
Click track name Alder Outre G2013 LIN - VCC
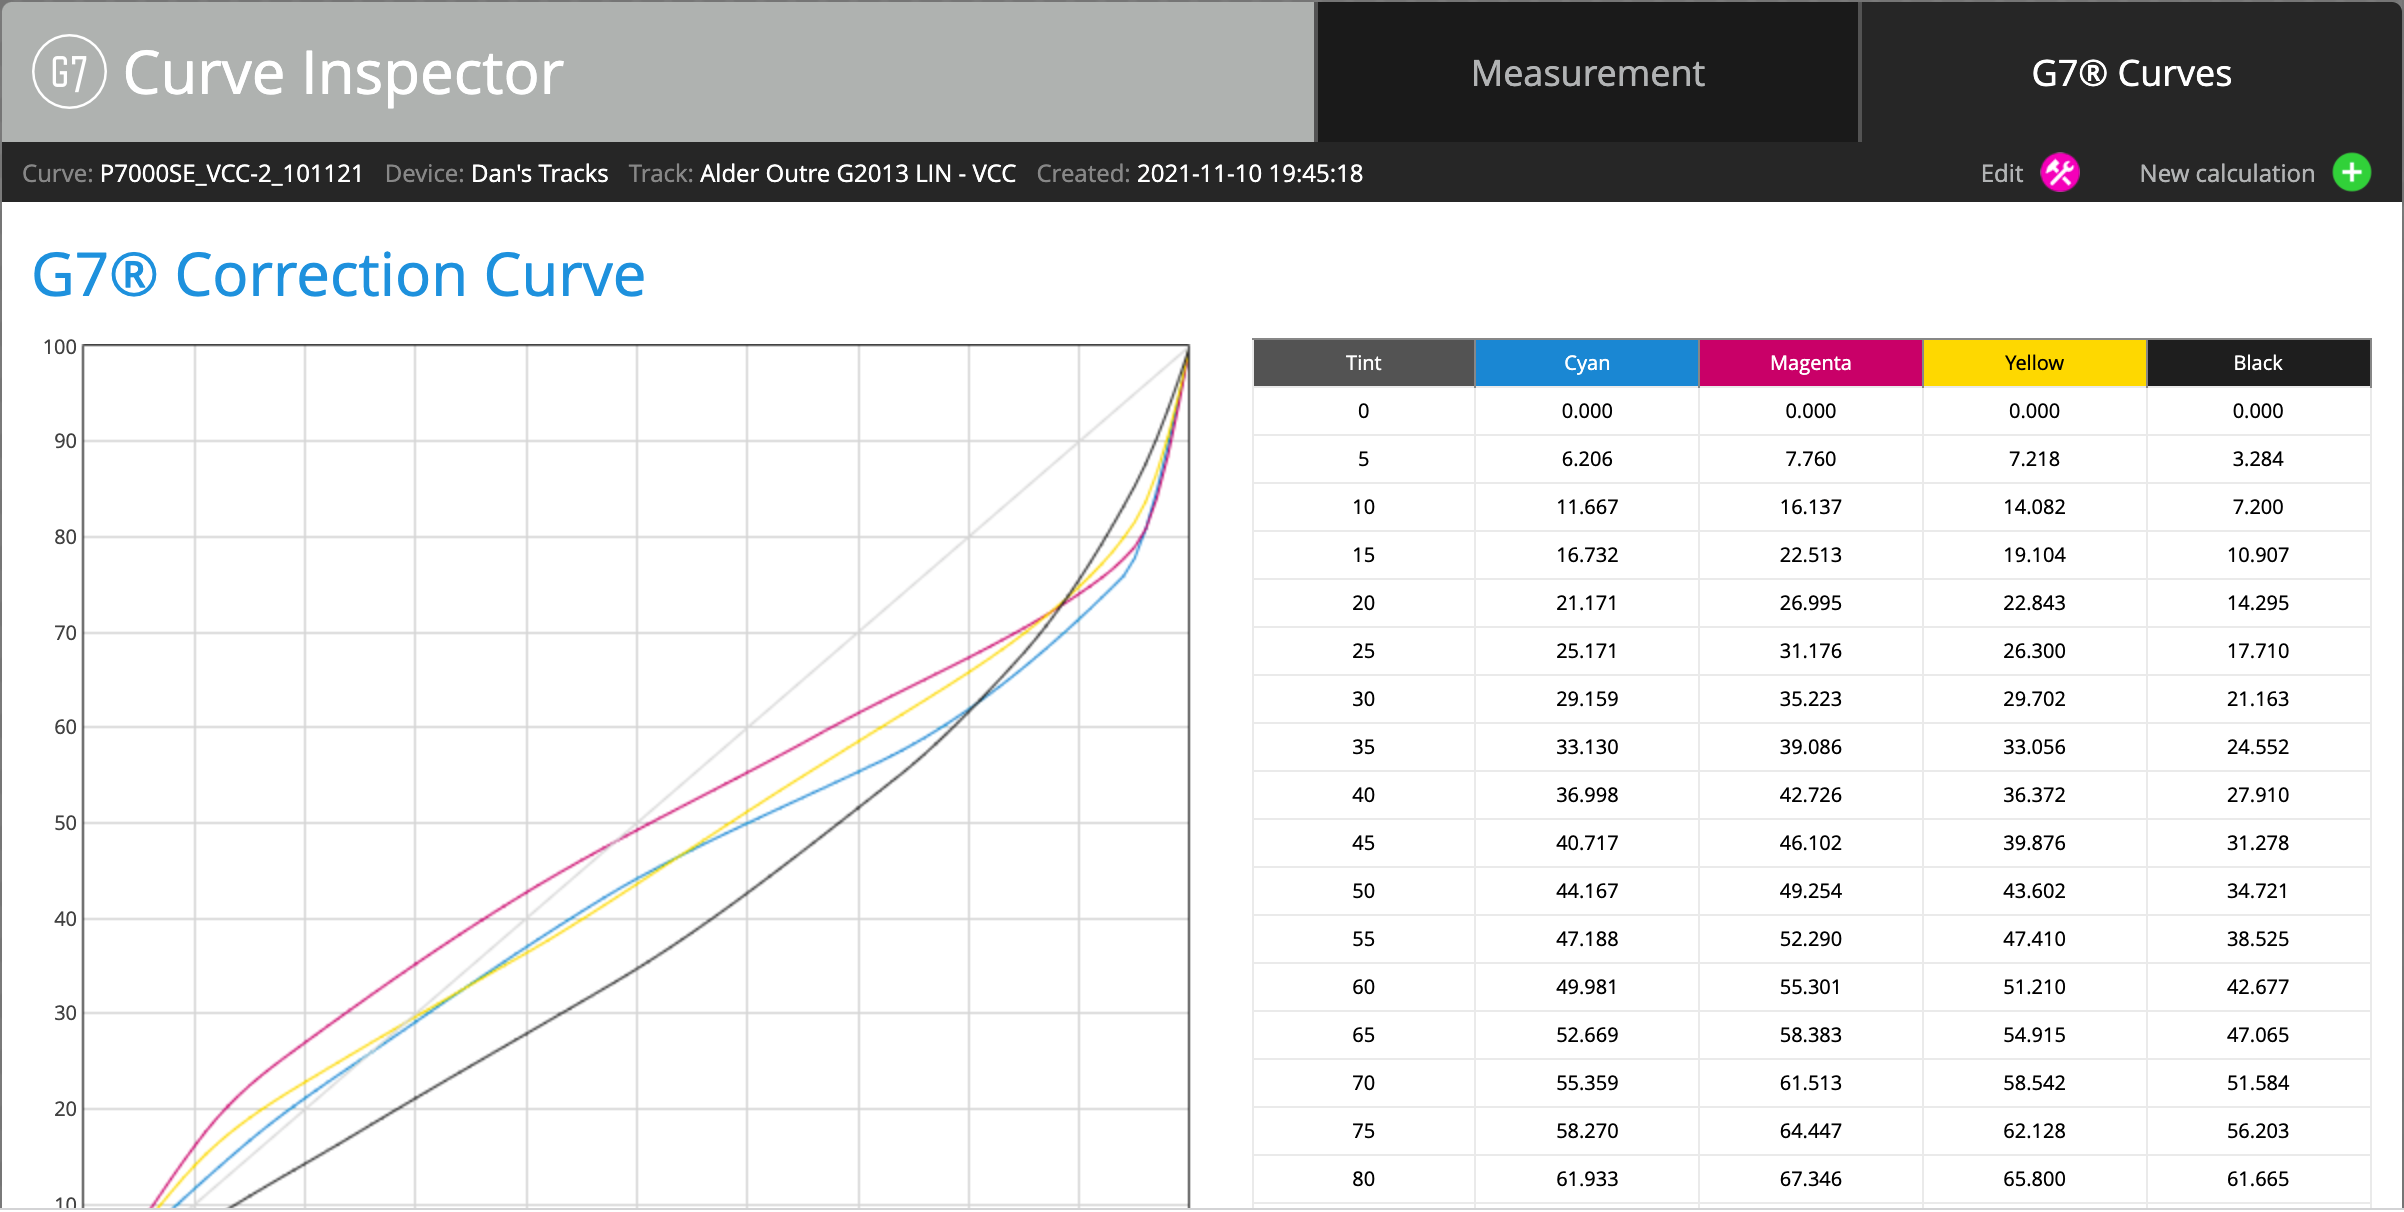click(858, 174)
